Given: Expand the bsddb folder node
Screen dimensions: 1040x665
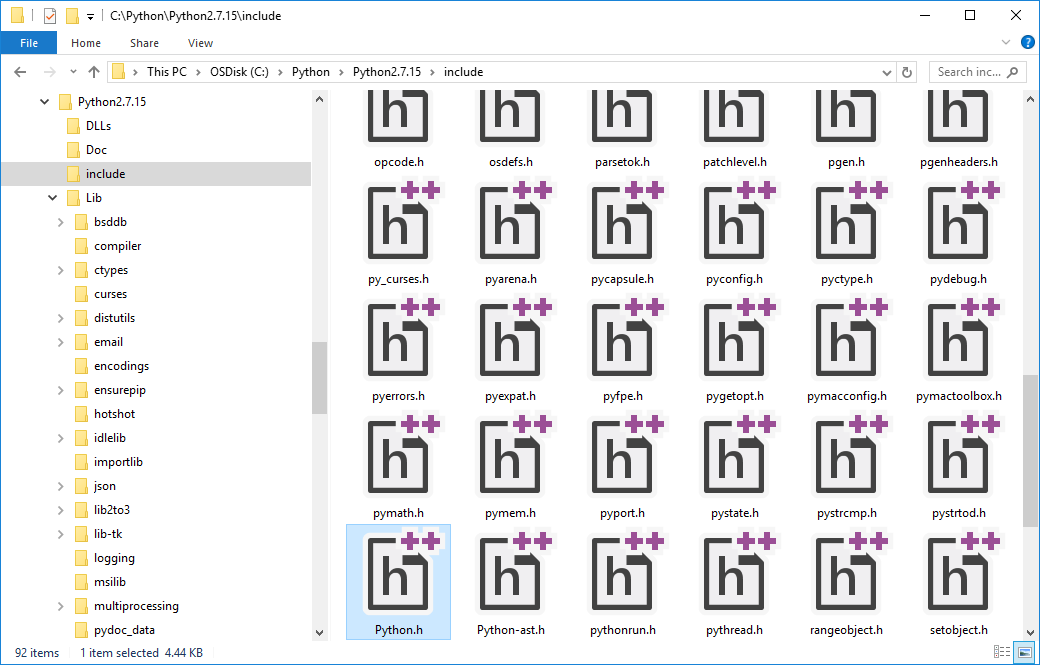Looking at the screenshot, I should 61,222.
